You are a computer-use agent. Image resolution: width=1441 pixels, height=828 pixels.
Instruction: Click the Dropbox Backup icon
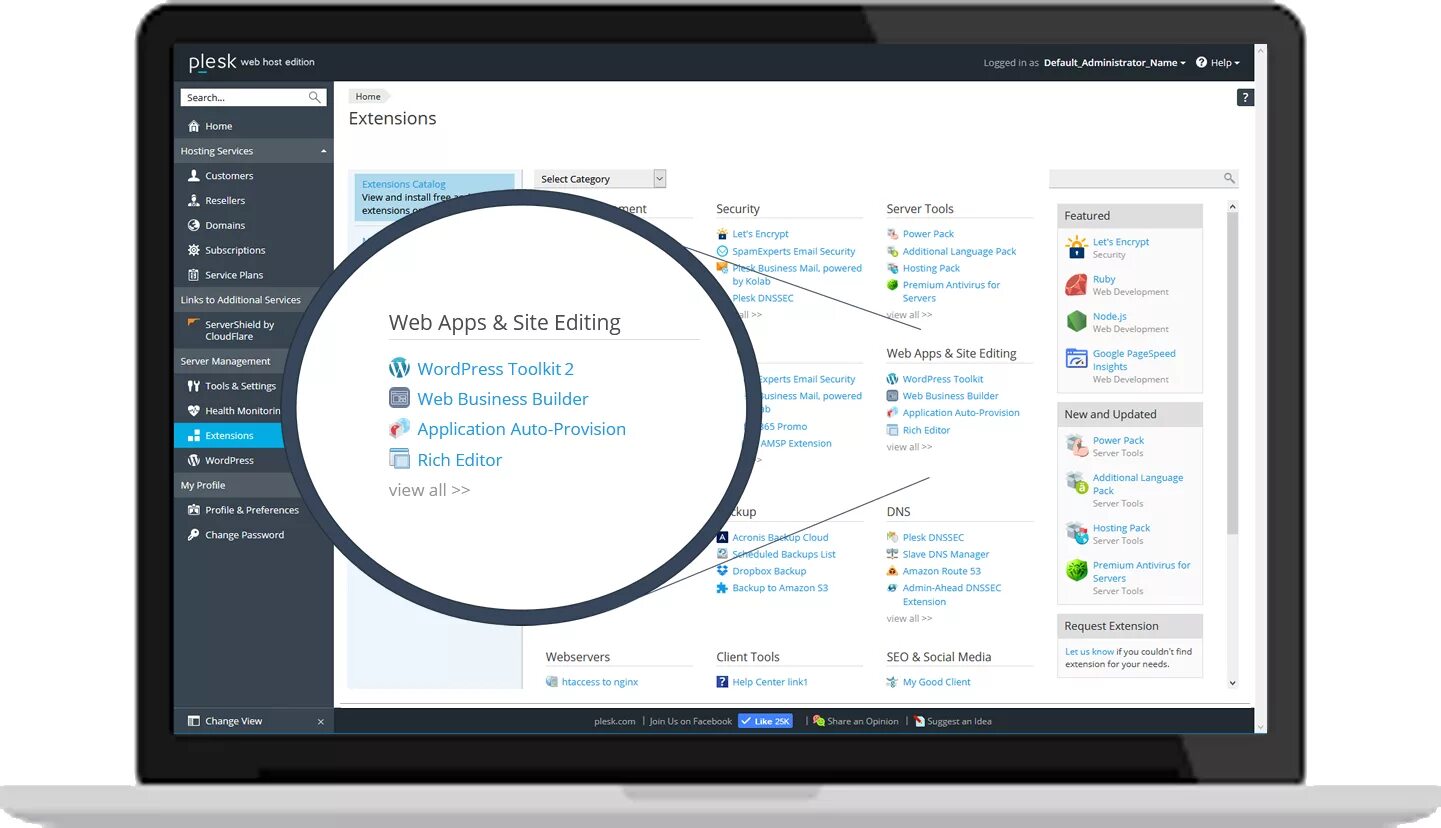723,571
